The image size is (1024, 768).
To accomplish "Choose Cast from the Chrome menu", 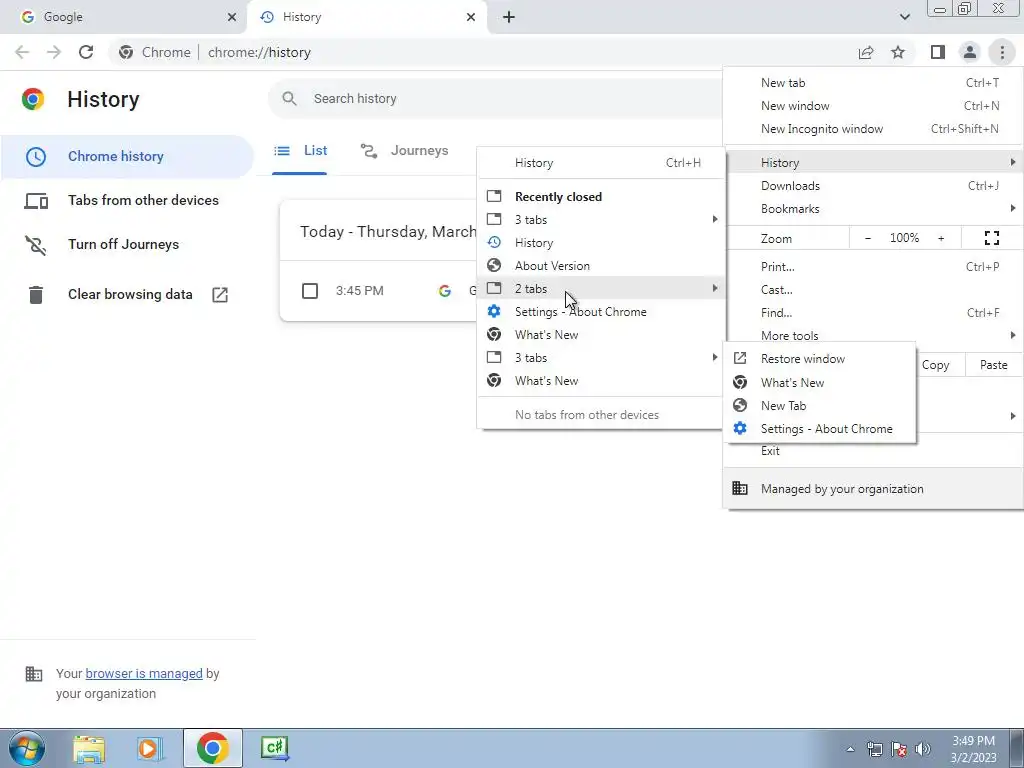I will 873,289.
